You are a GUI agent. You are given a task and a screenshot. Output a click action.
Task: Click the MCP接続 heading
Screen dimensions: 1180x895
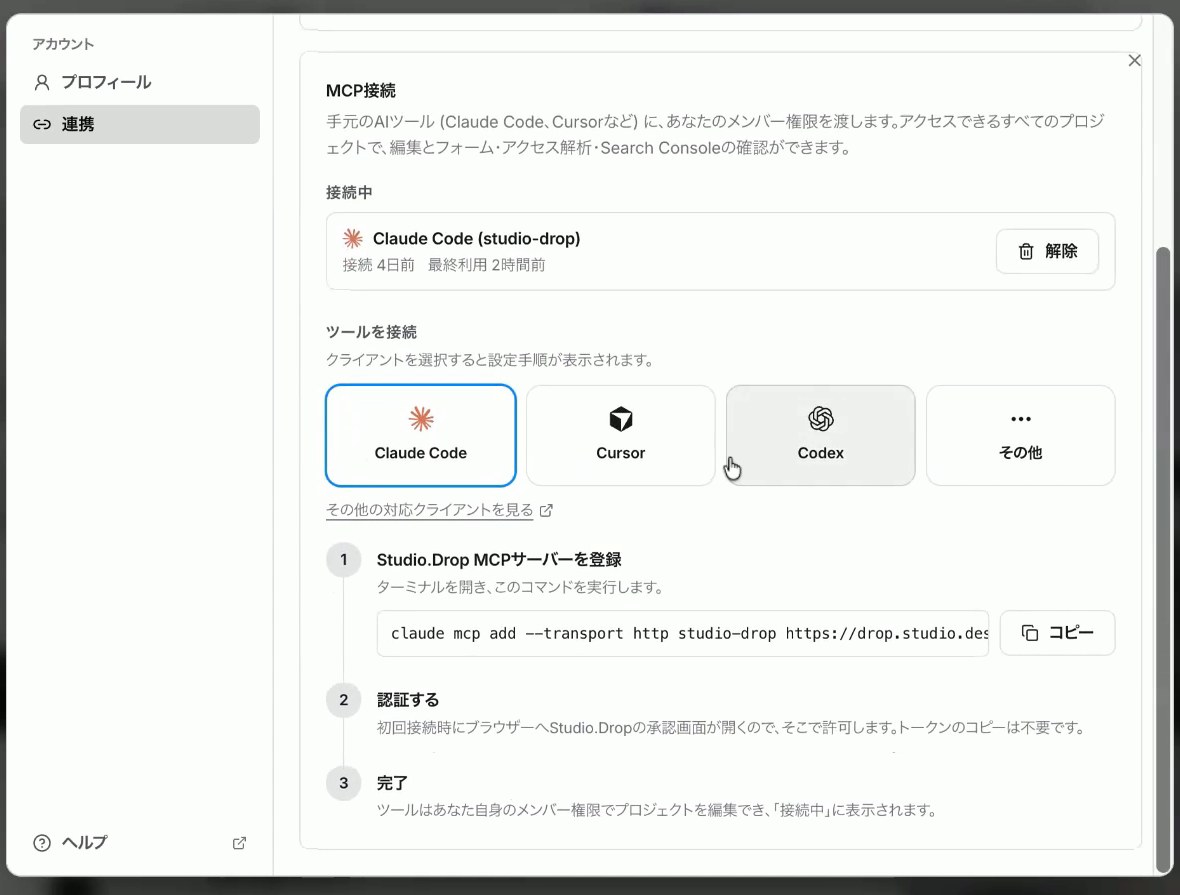pyautogui.click(x=360, y=91)
